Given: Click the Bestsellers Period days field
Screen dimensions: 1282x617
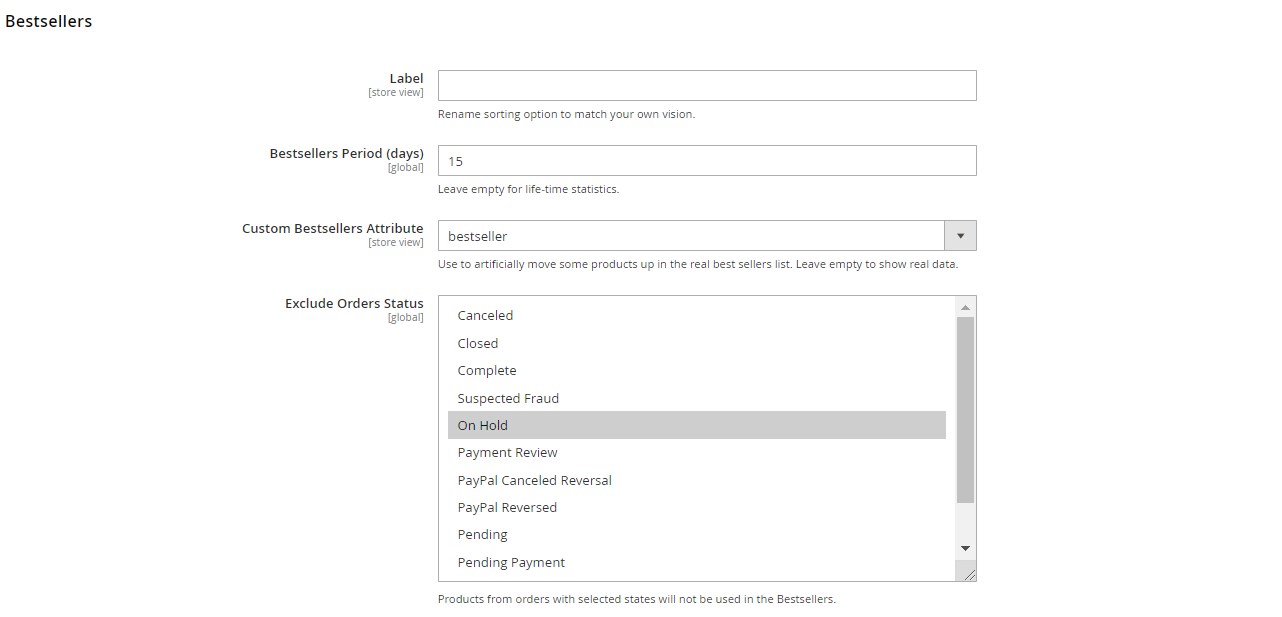Looking at the screenshot, I should (x=706, y=161).
